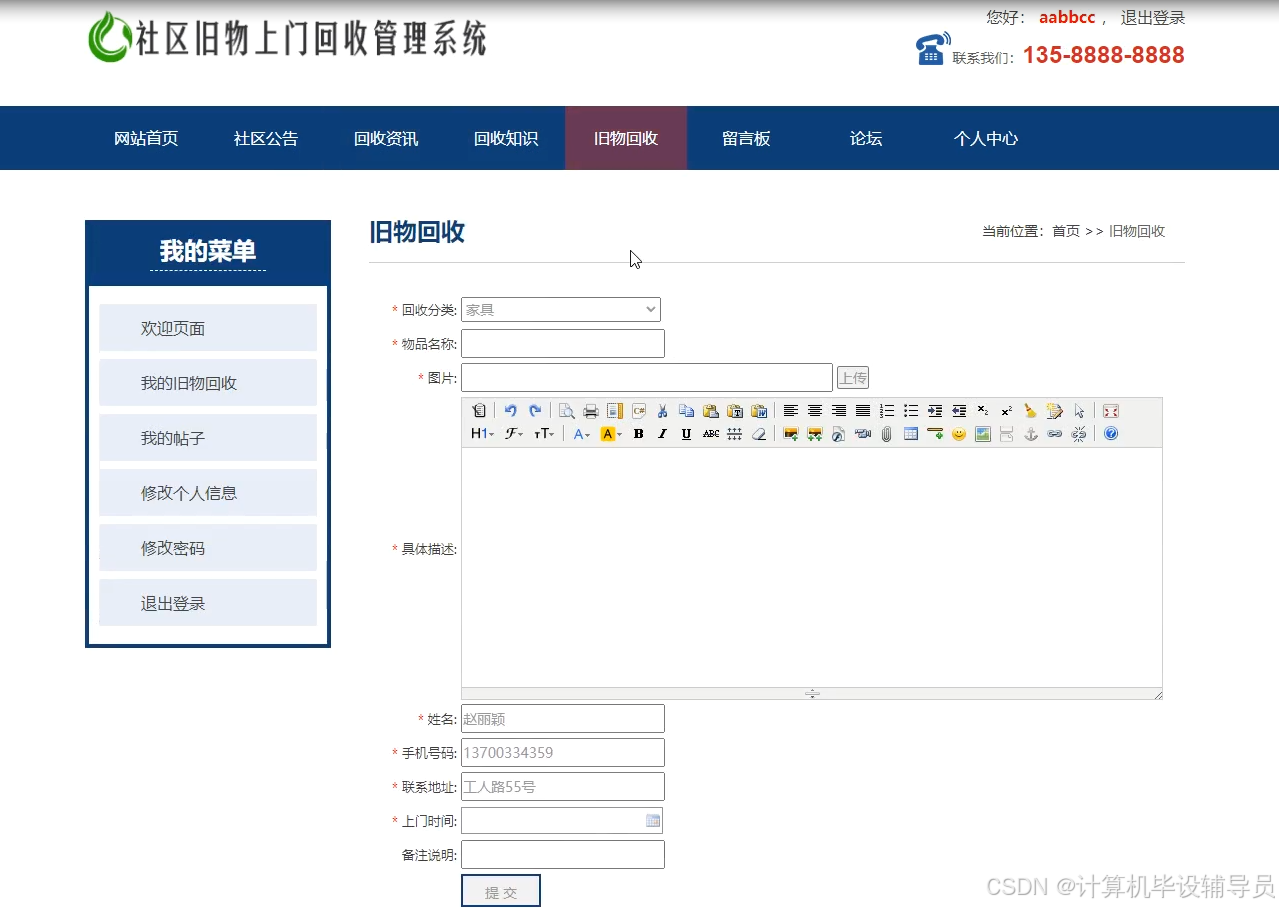The width and height of the screenshot is (1279, 908).
Task: Insert a table in the editor
Action: point(911,434)
